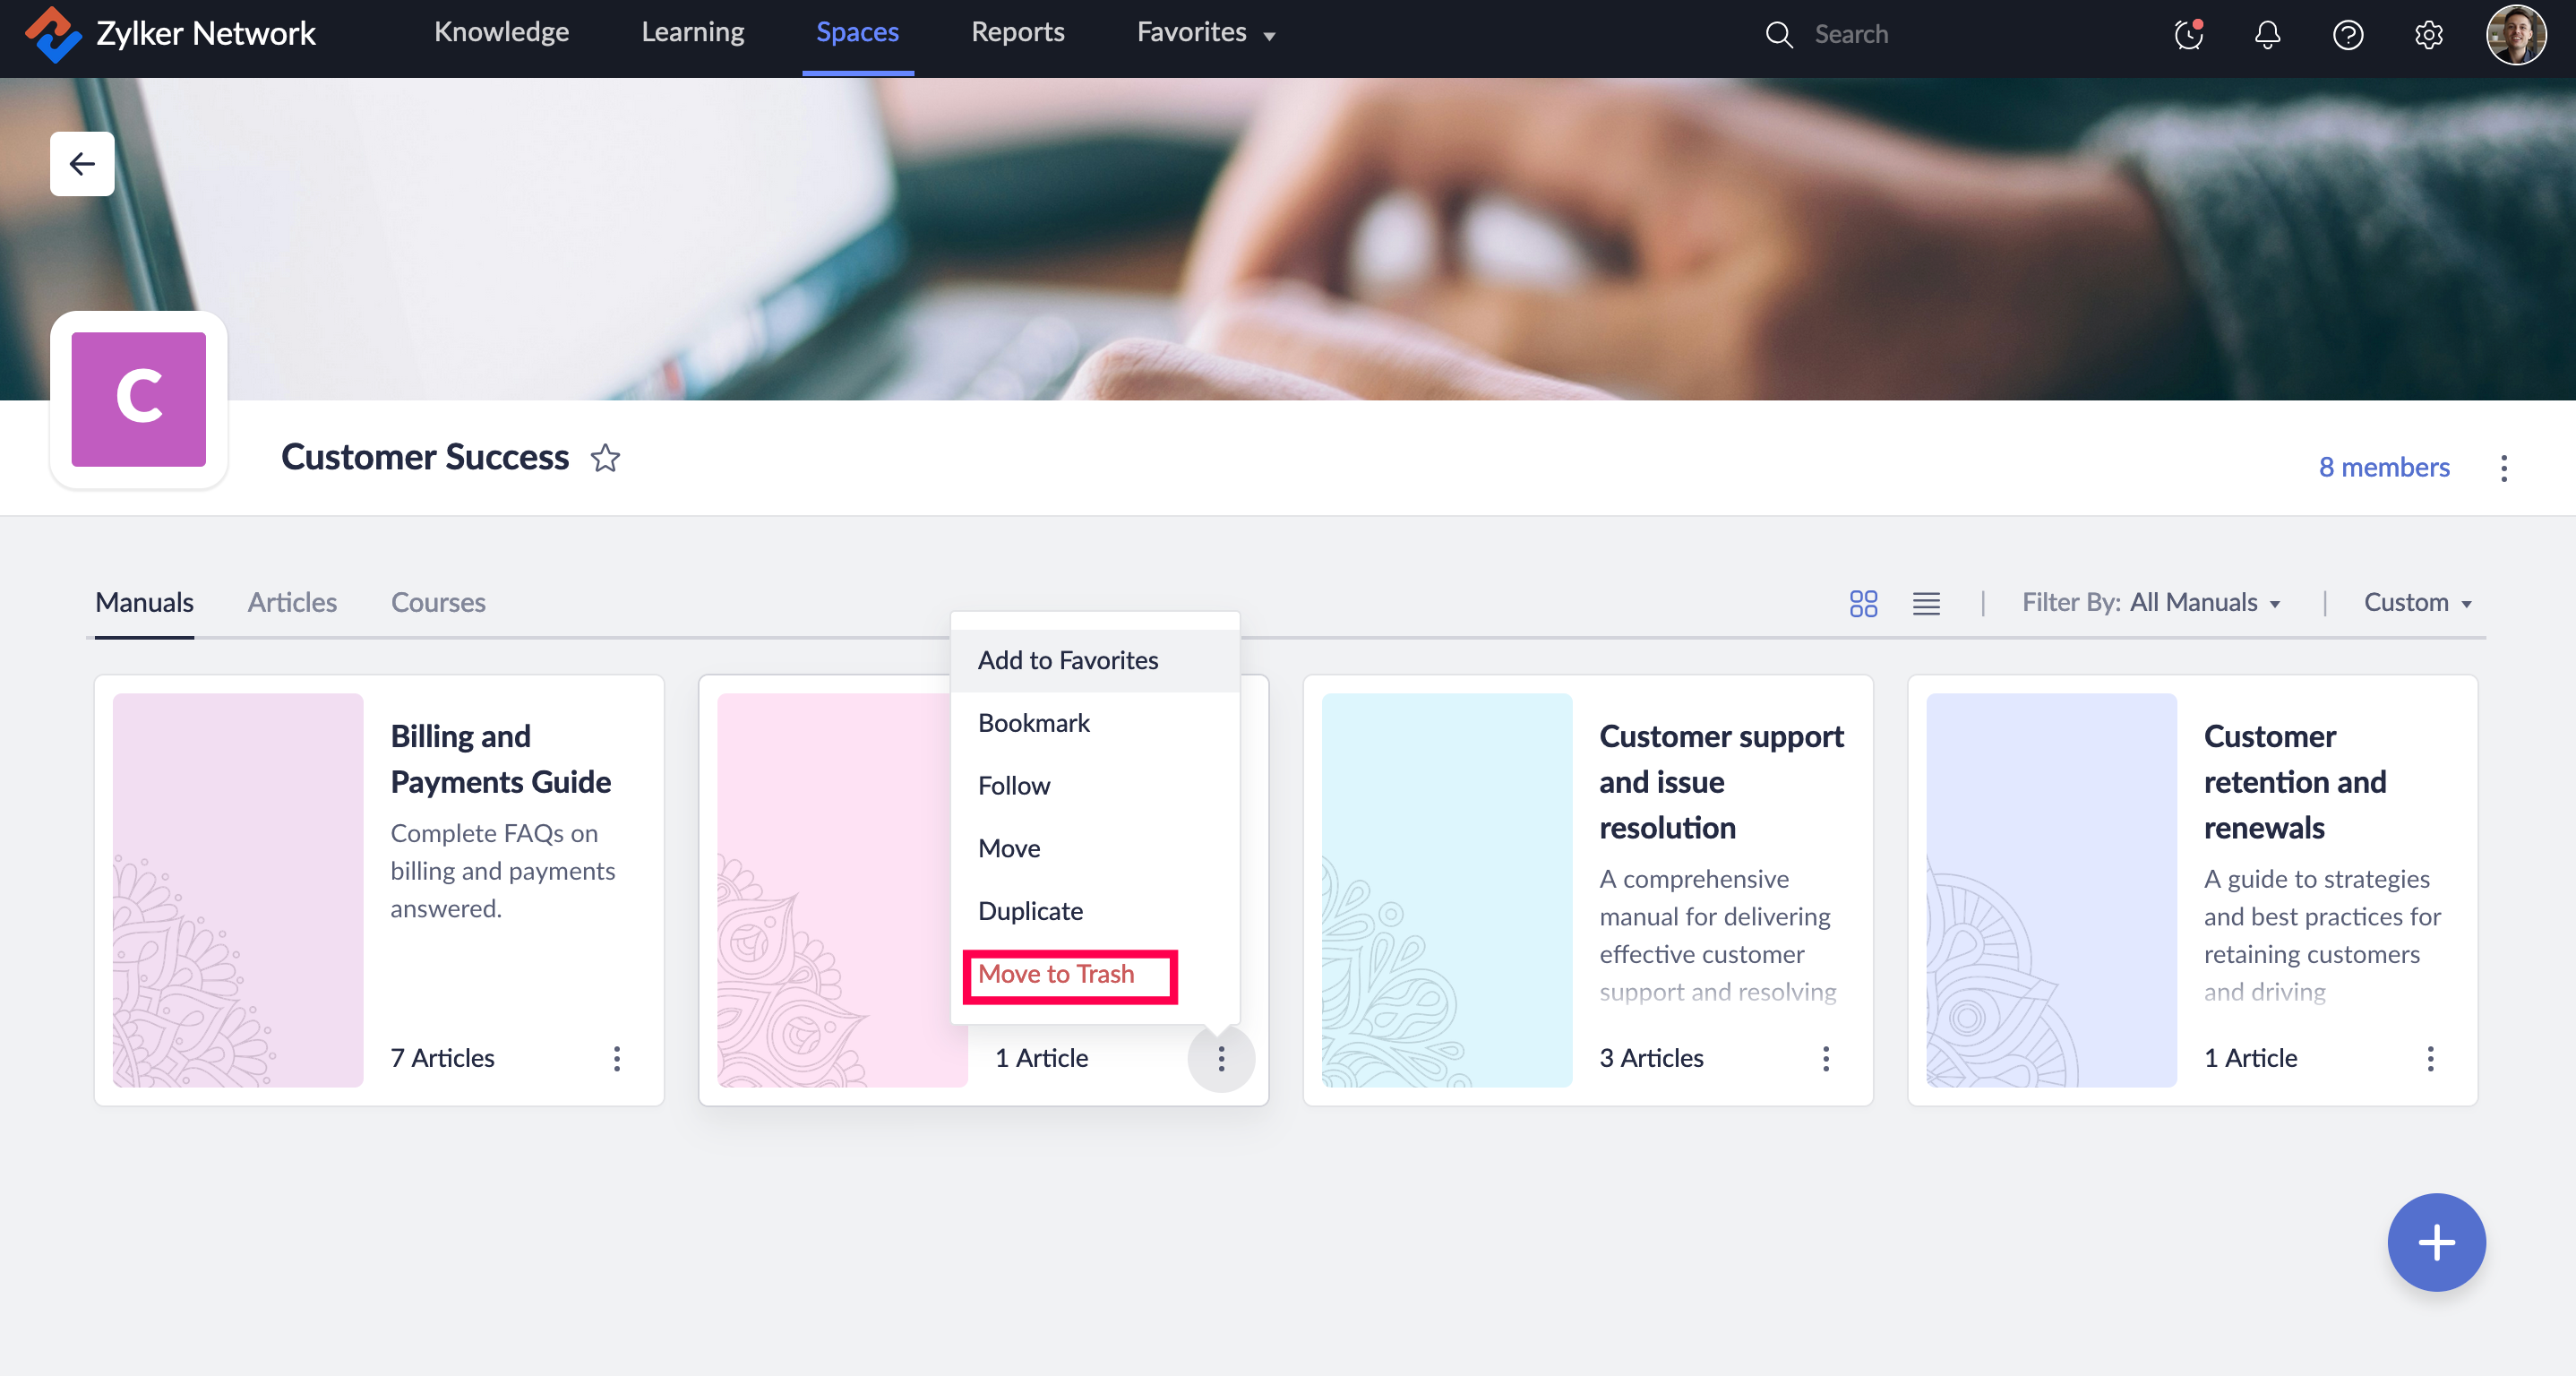Choose Duplicate in the context menu

(1030, 911)
